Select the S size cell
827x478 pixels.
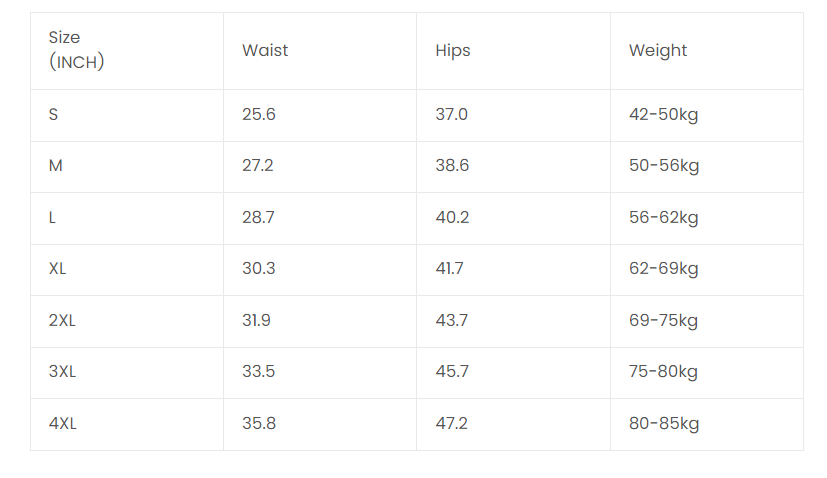pos(54,115)
